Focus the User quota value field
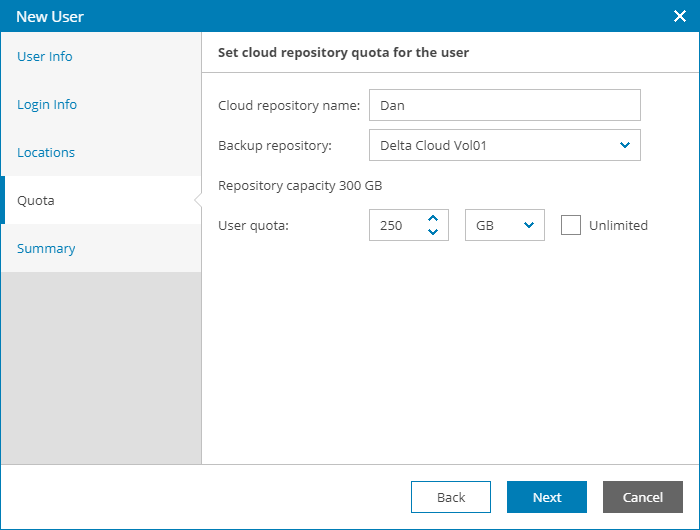Screen dimensions: 700x530 click(x=395, y=225)
